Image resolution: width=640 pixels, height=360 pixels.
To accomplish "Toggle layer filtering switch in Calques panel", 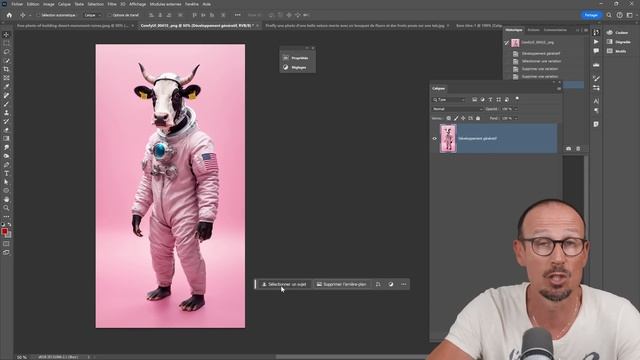I will click(x=517, y=99).
